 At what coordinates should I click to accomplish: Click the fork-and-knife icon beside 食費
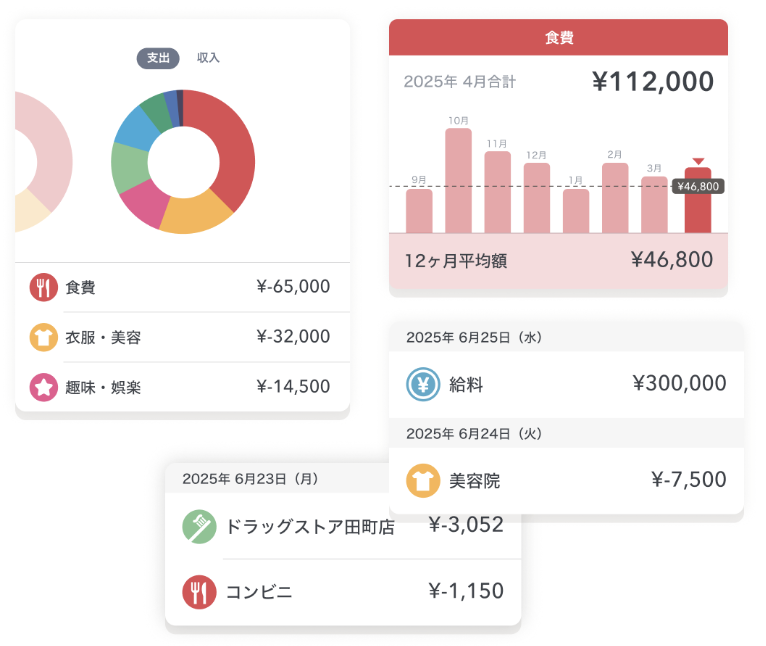43,287
